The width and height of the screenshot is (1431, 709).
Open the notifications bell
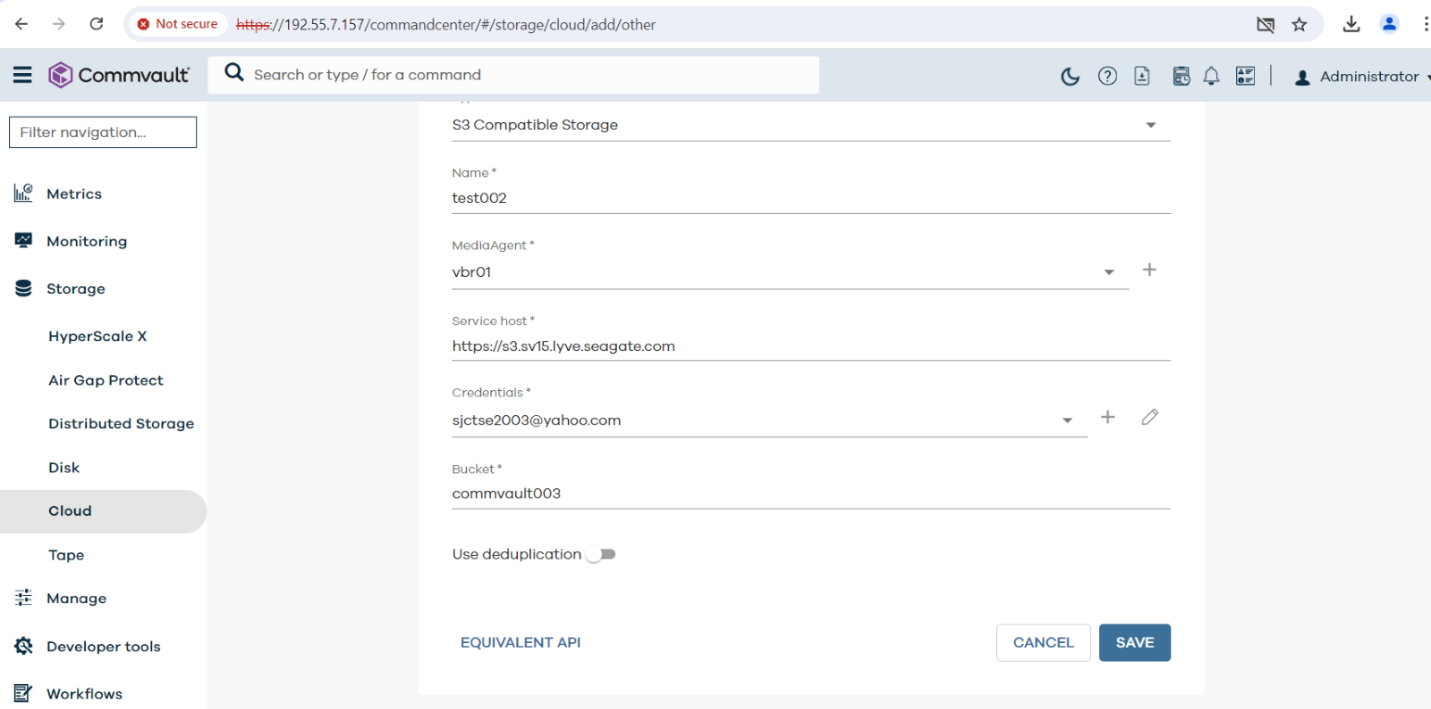[1211, 76]
